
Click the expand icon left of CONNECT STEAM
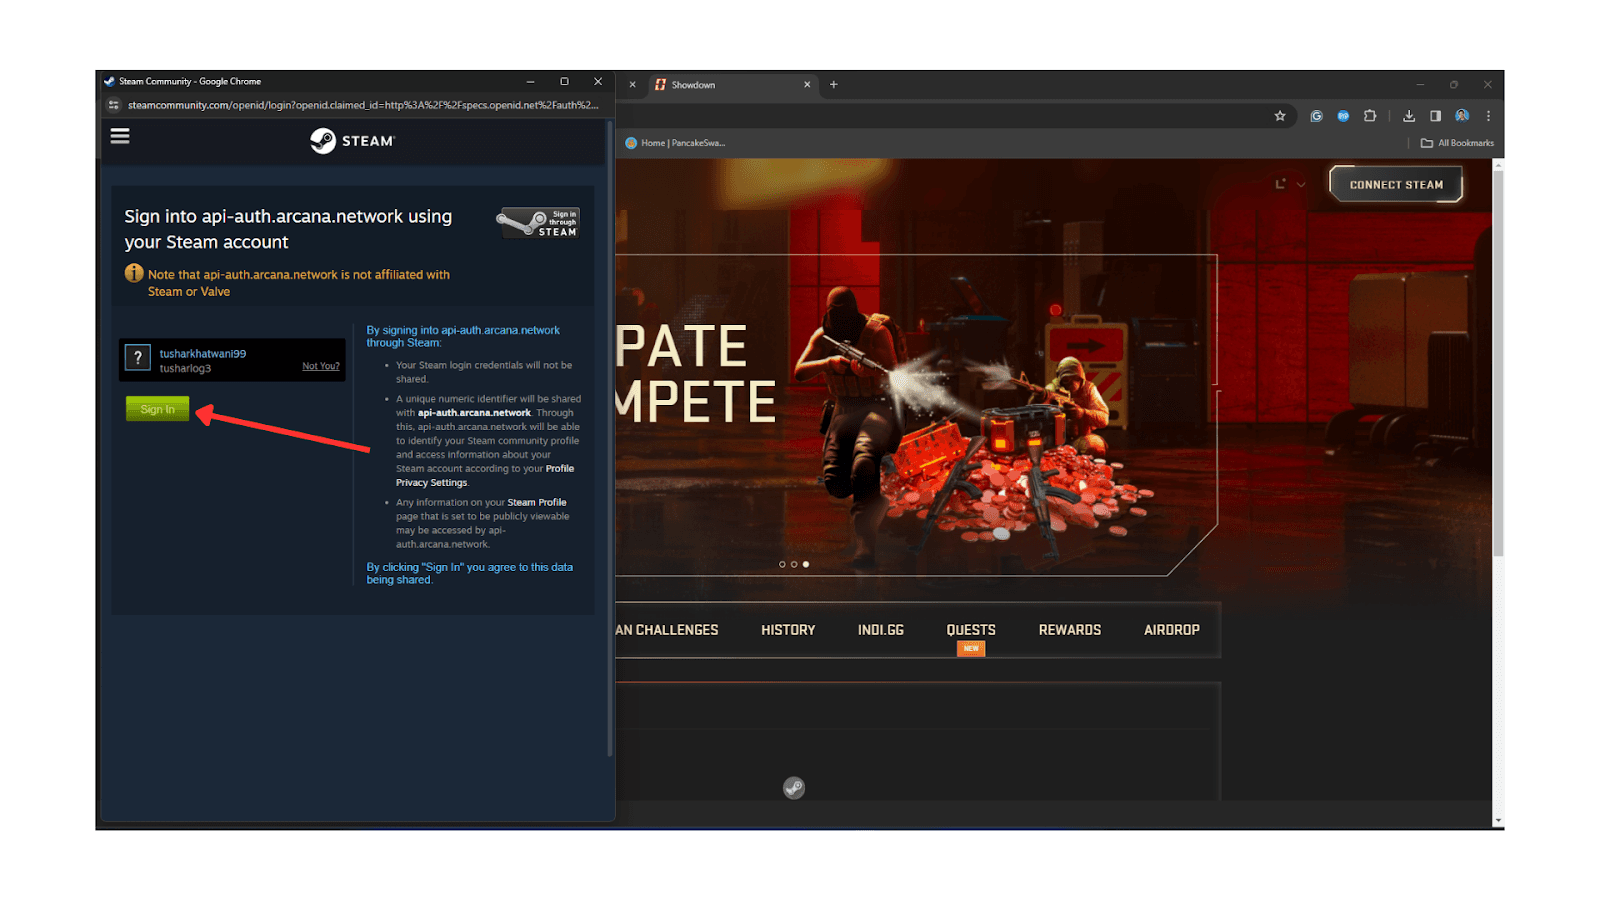pos(1280,184)
